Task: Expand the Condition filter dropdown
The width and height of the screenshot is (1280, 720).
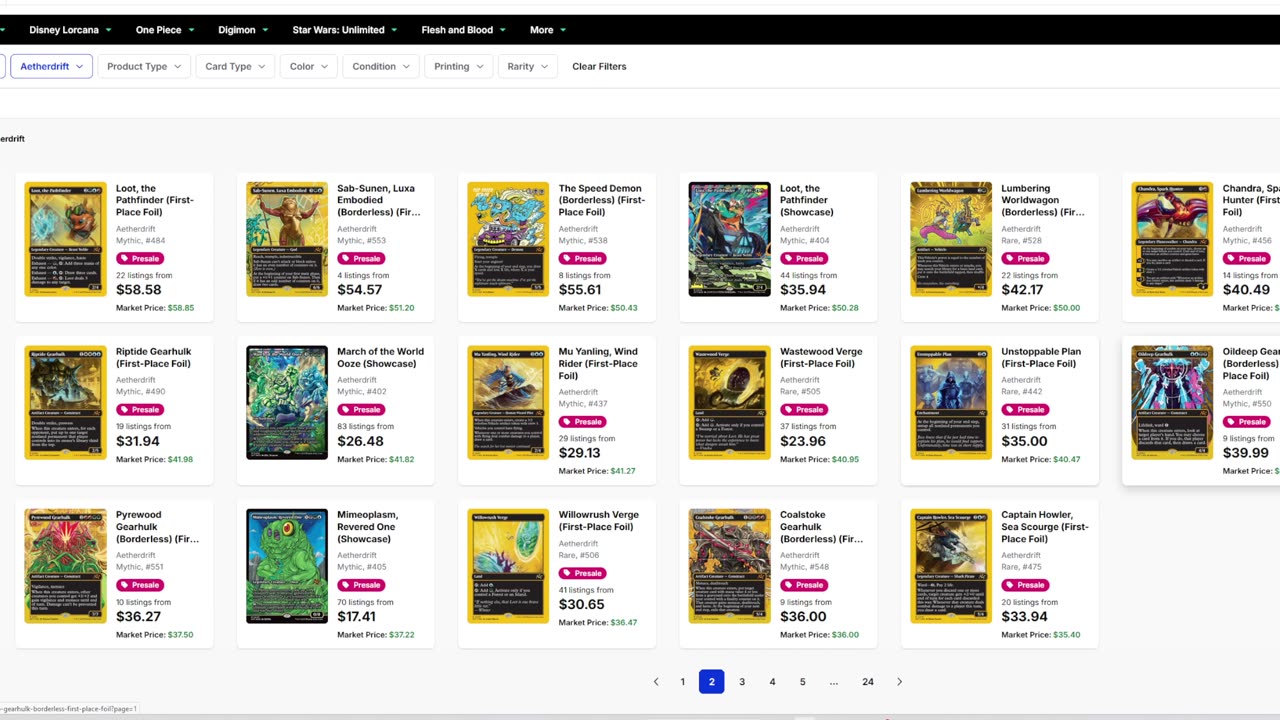Action: pyautogui.click(x=381, y=66)
